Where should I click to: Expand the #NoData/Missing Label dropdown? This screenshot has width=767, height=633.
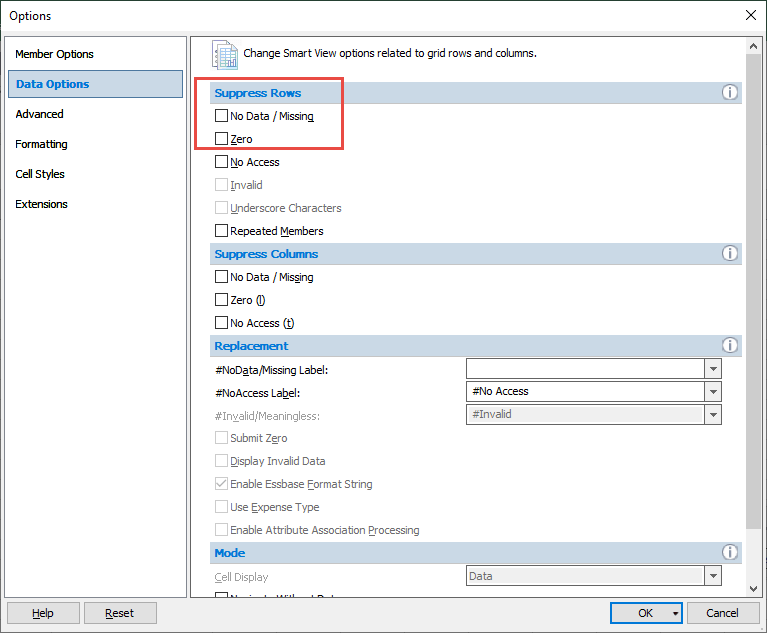[x=713, y=369]
